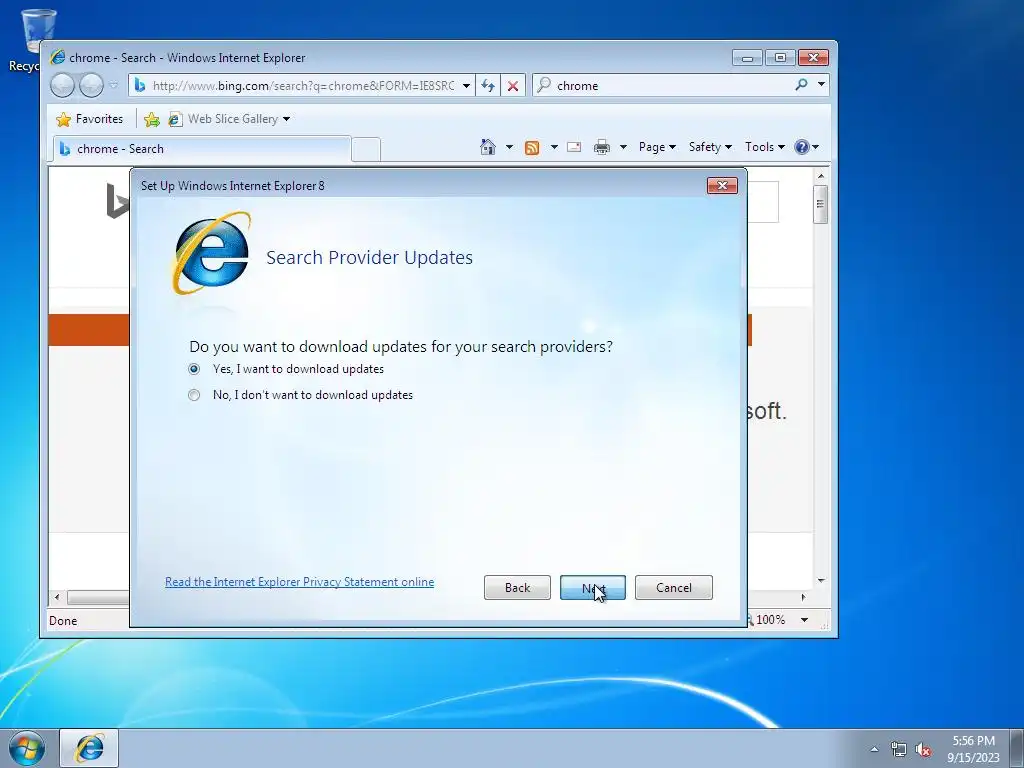
Task: Close the Set Up Internet Explorer 8 dialog
Action: [722, 185]
